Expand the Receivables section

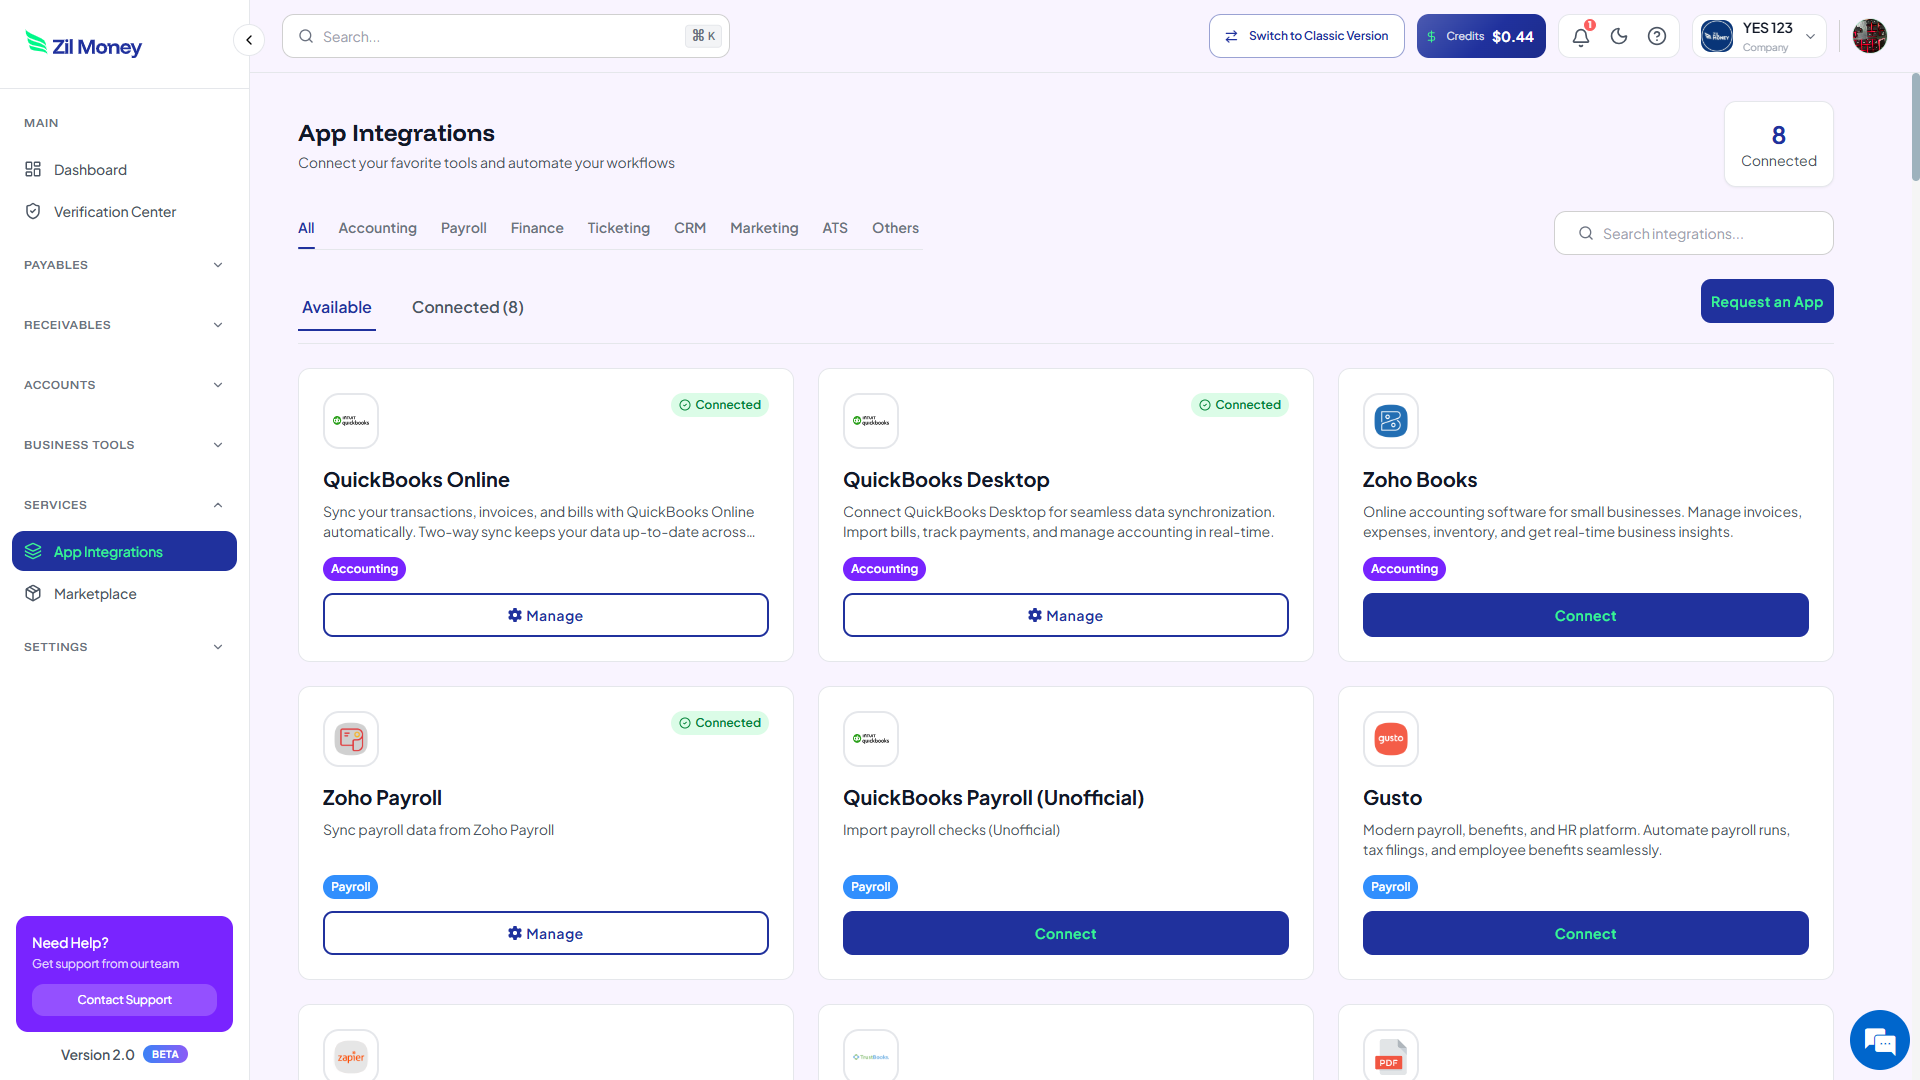click(x=124, y=325)
